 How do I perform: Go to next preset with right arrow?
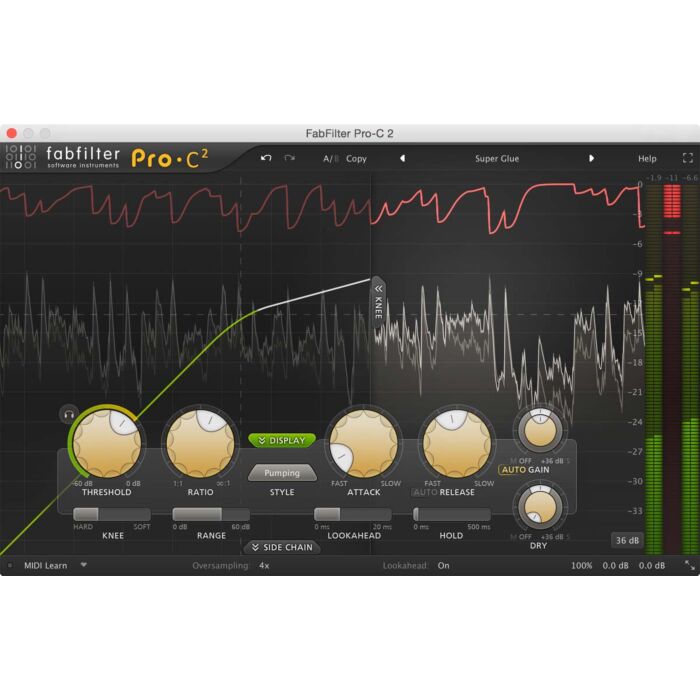pos(591,158)
